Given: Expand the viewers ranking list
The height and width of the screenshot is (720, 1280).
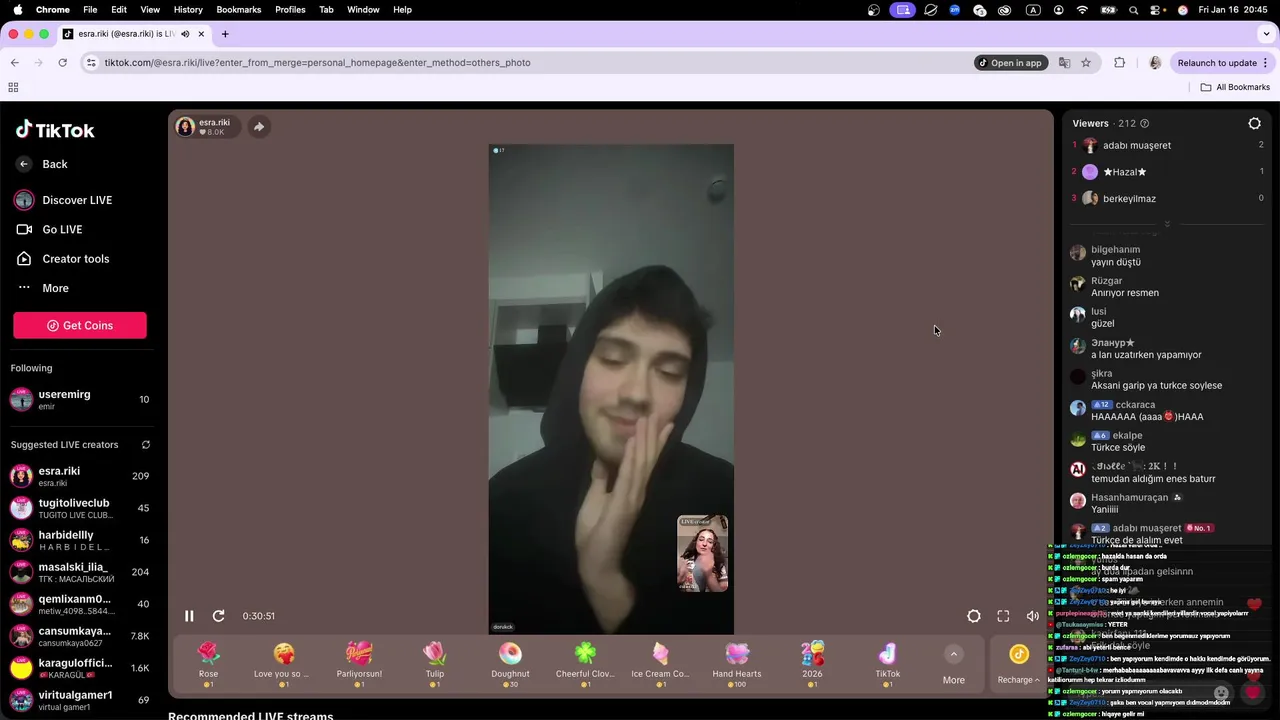Looking at the screenshot, I should pos(1167,224).
